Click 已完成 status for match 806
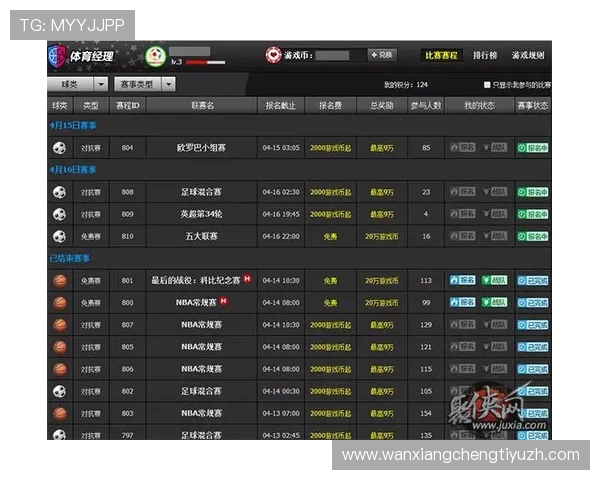The image size is (600, 480). click(x=533, y=370)
